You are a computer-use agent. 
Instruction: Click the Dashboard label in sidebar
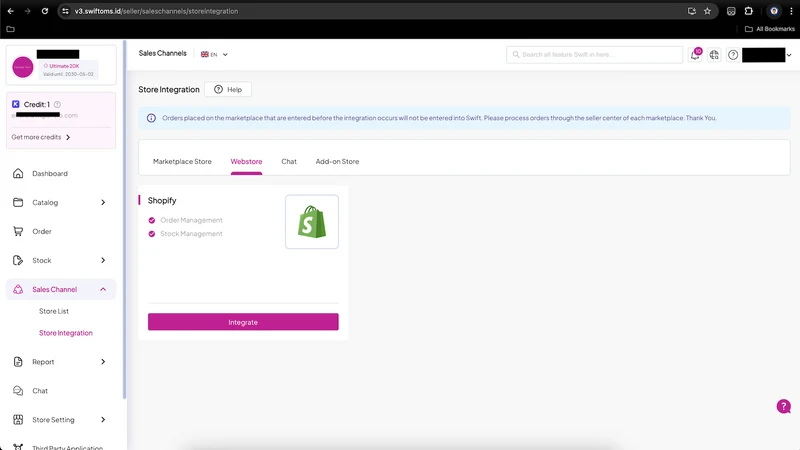coord(50,173)
